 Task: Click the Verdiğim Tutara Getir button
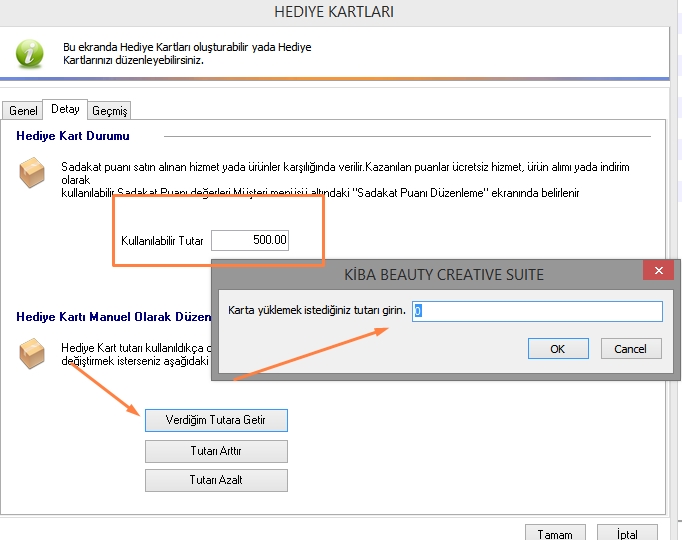pos(216,420)
